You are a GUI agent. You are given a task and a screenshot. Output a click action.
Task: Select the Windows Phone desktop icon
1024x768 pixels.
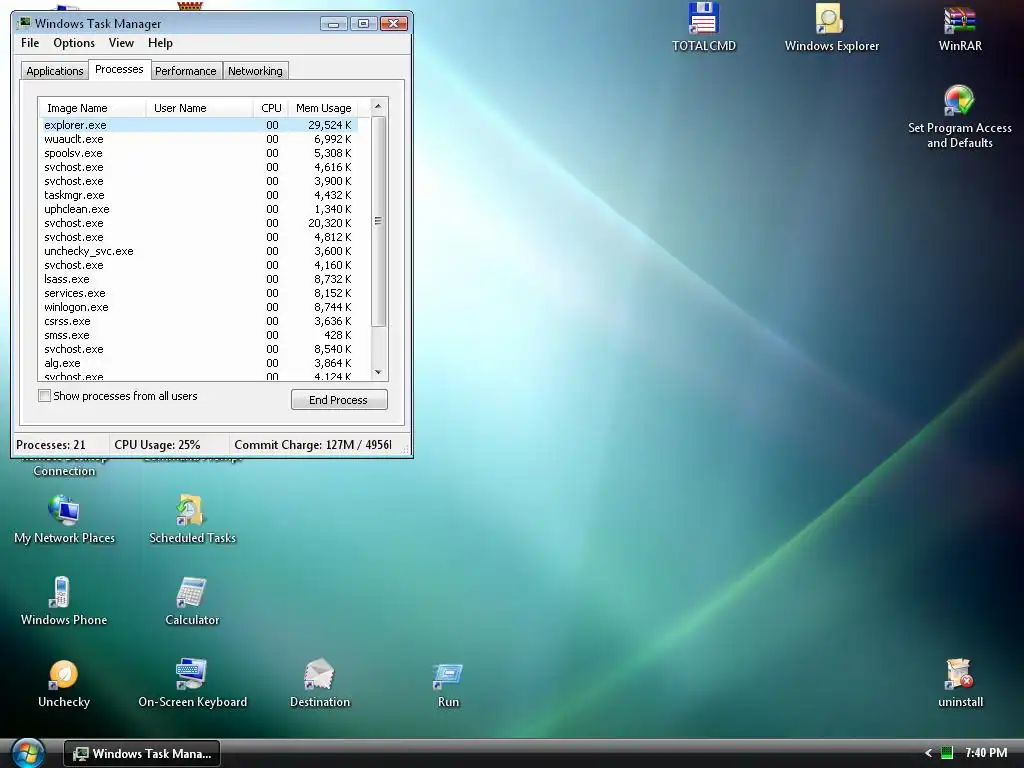[63, 601]
